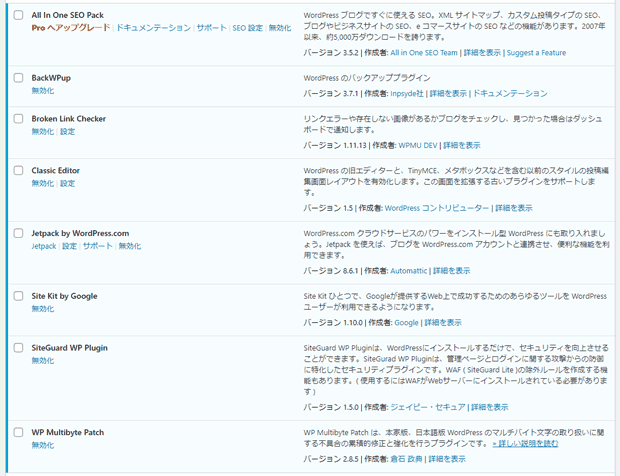
Task: Deactivate Jetpack via 無効化 link
Action: coord(130,246)
